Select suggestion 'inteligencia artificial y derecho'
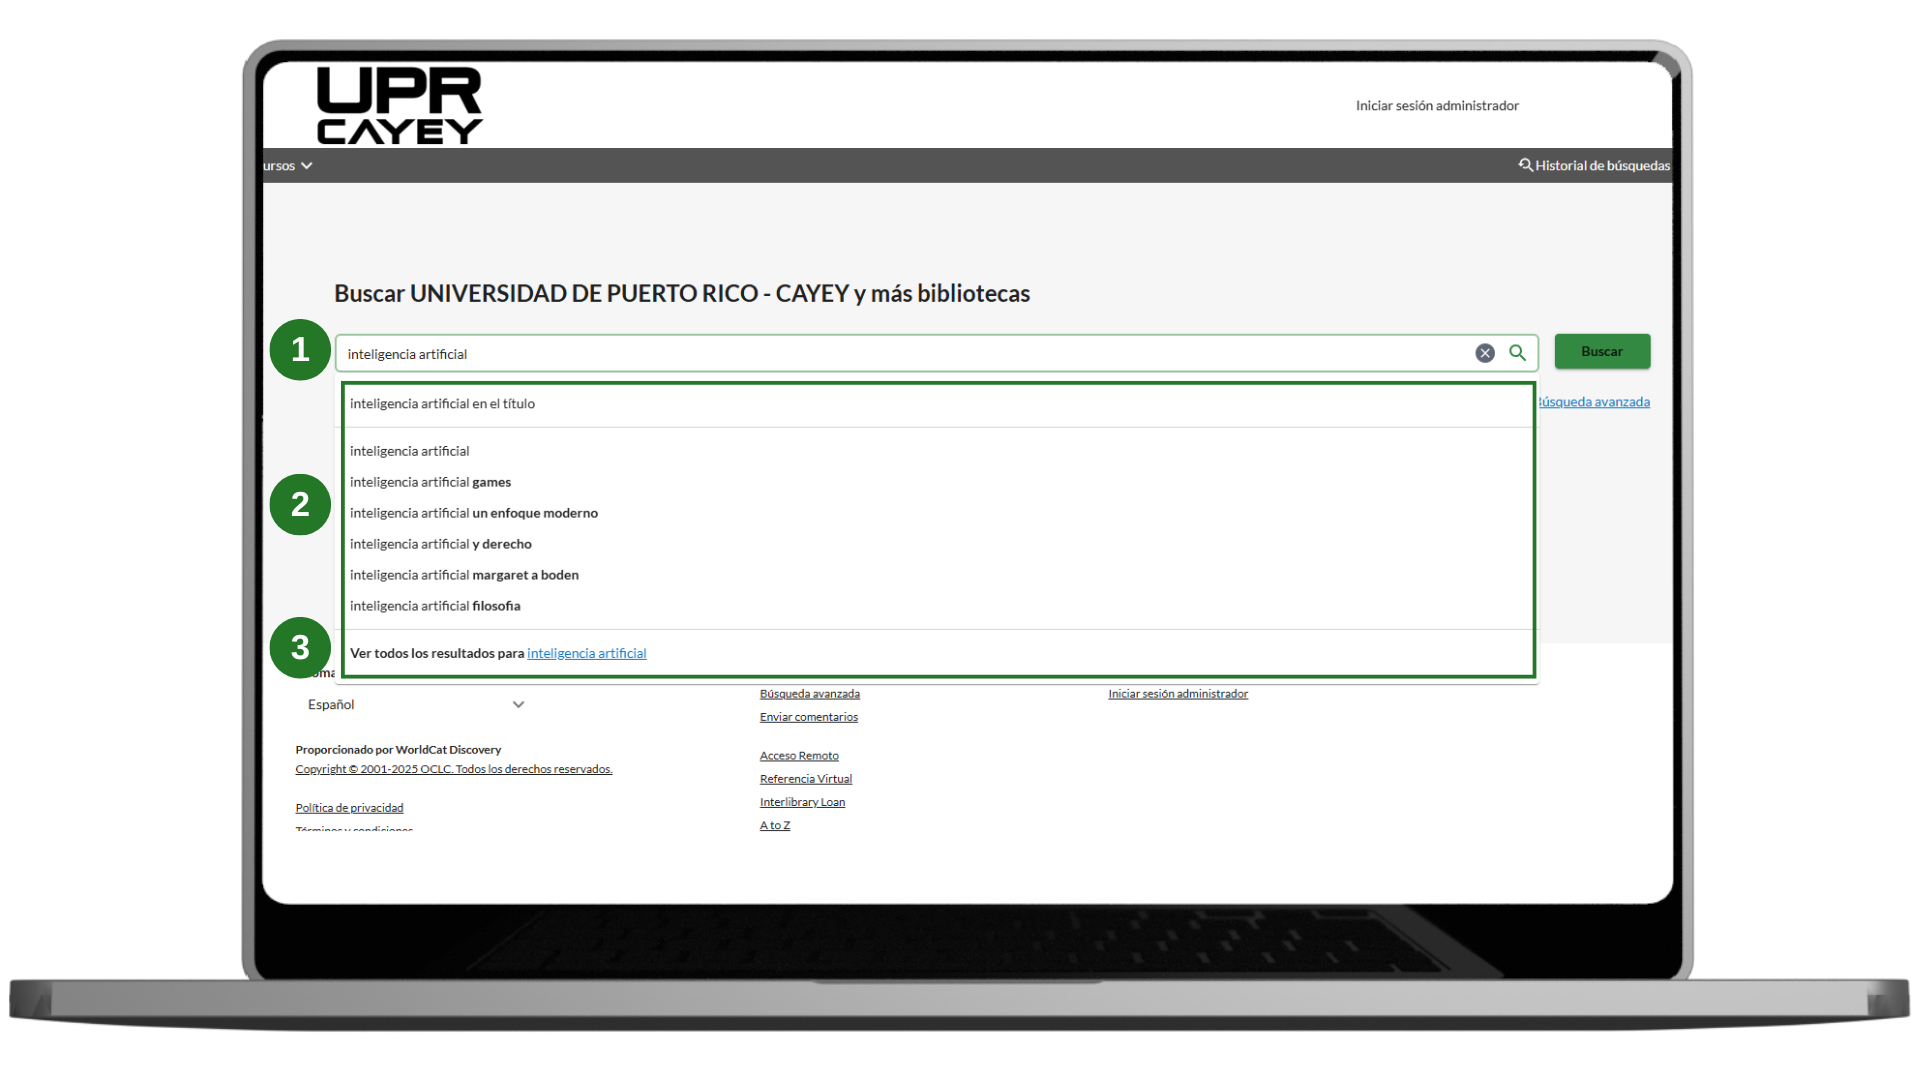 click(x=440, y=544)
